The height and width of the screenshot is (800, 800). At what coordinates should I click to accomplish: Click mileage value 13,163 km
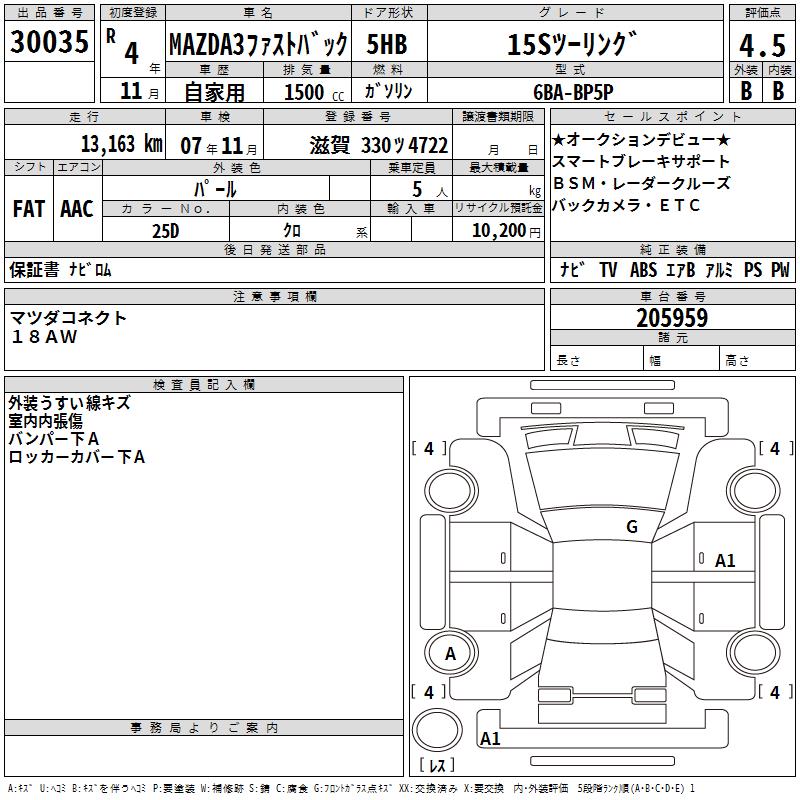[122, 144]
